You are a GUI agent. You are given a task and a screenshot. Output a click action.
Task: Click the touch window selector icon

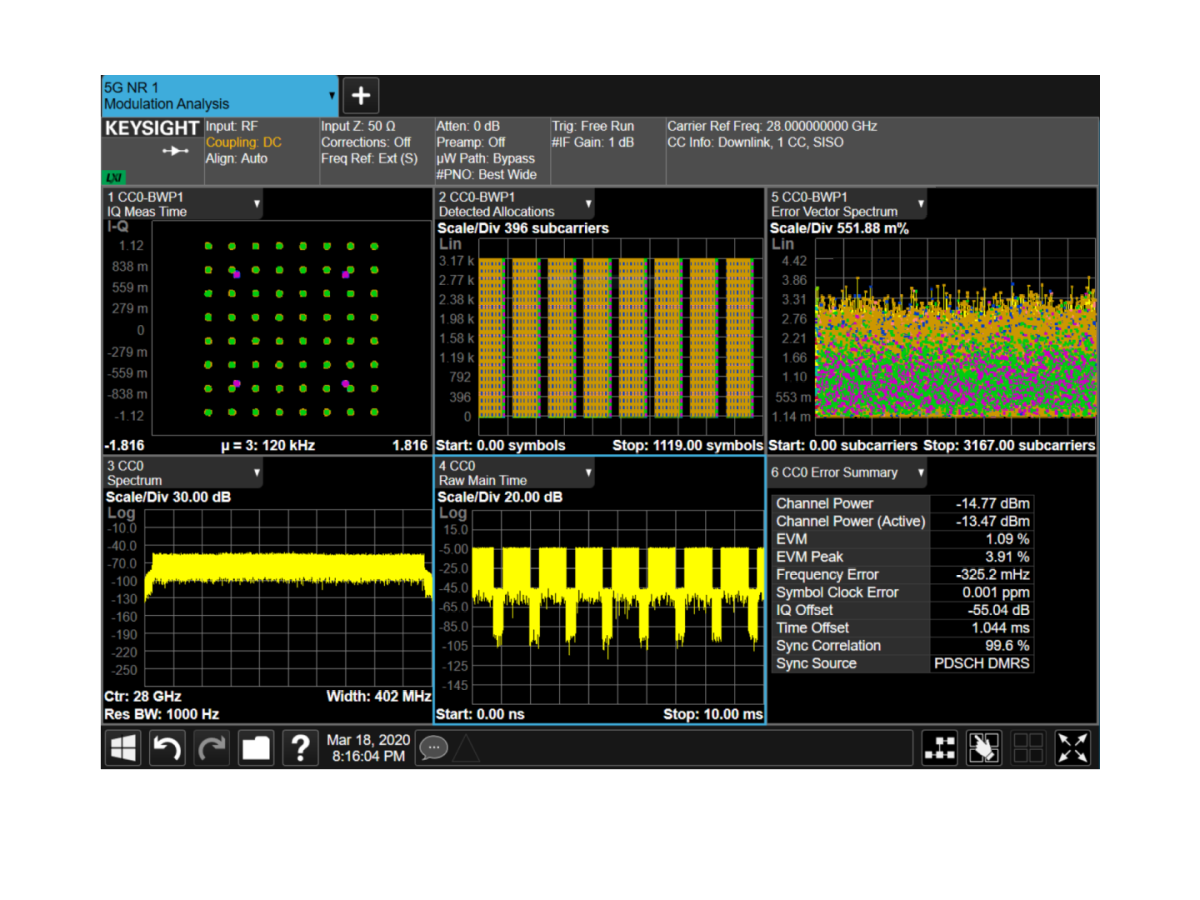pyautogui.click(x=984, y=748)
